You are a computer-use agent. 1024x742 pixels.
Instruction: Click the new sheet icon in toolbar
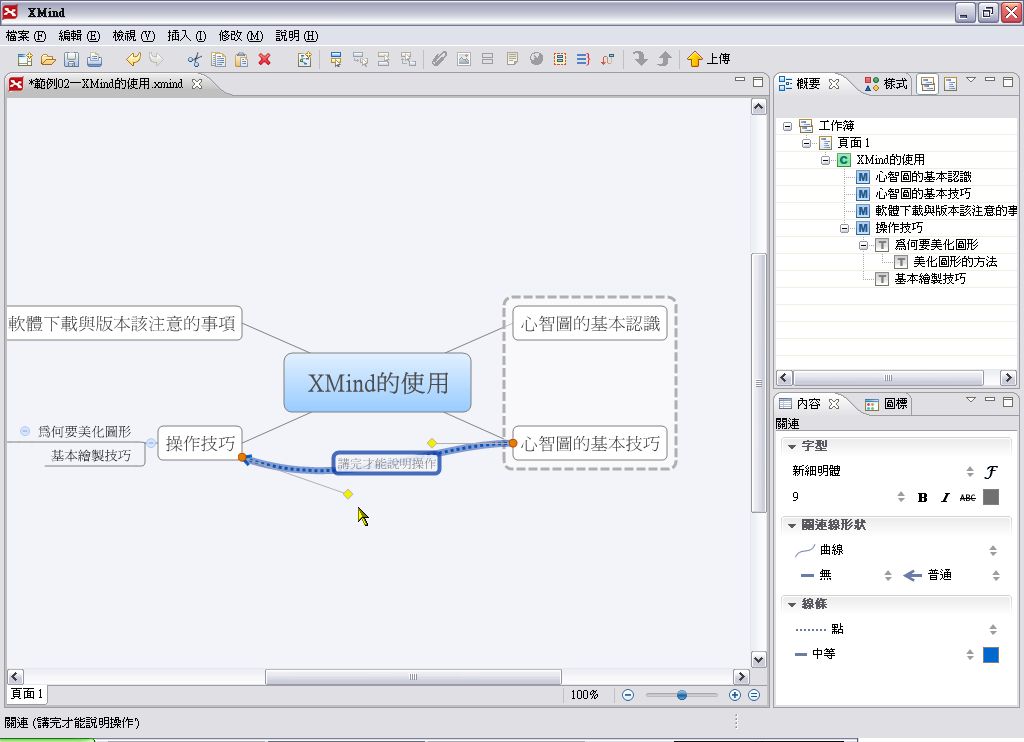[304, 59]
